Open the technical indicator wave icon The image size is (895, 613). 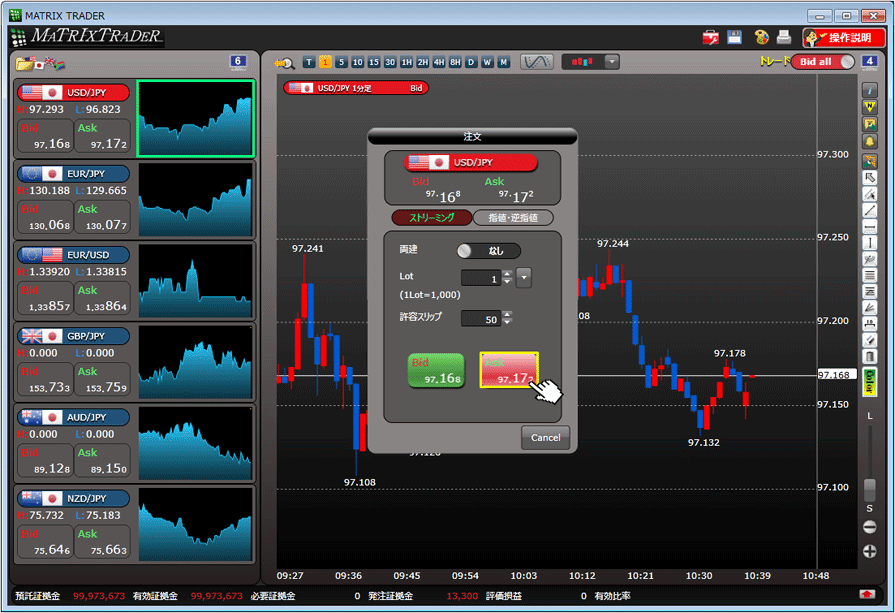click(537, 62)
